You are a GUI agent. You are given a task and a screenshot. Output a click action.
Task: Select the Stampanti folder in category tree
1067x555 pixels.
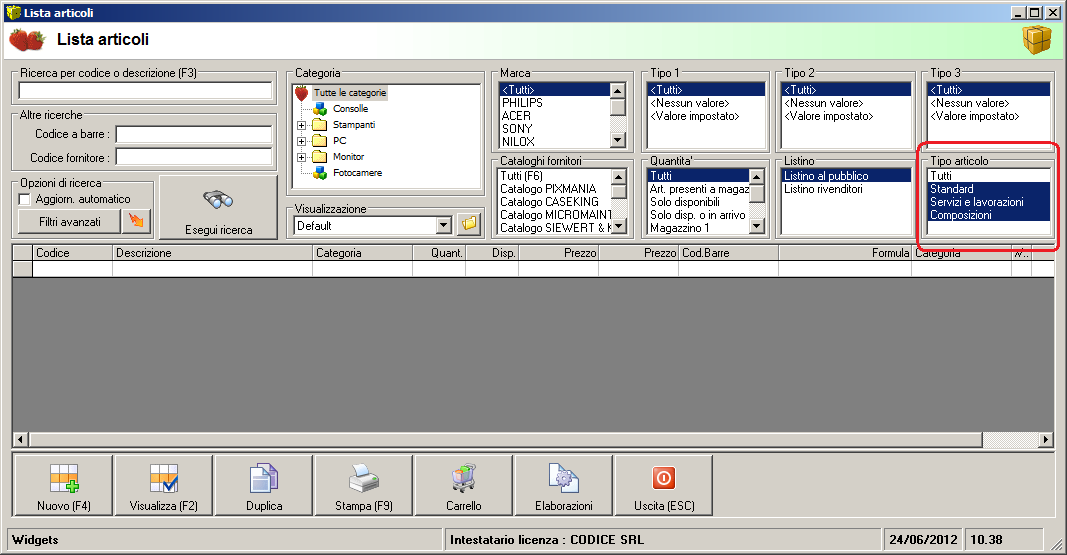coord(354,124)
